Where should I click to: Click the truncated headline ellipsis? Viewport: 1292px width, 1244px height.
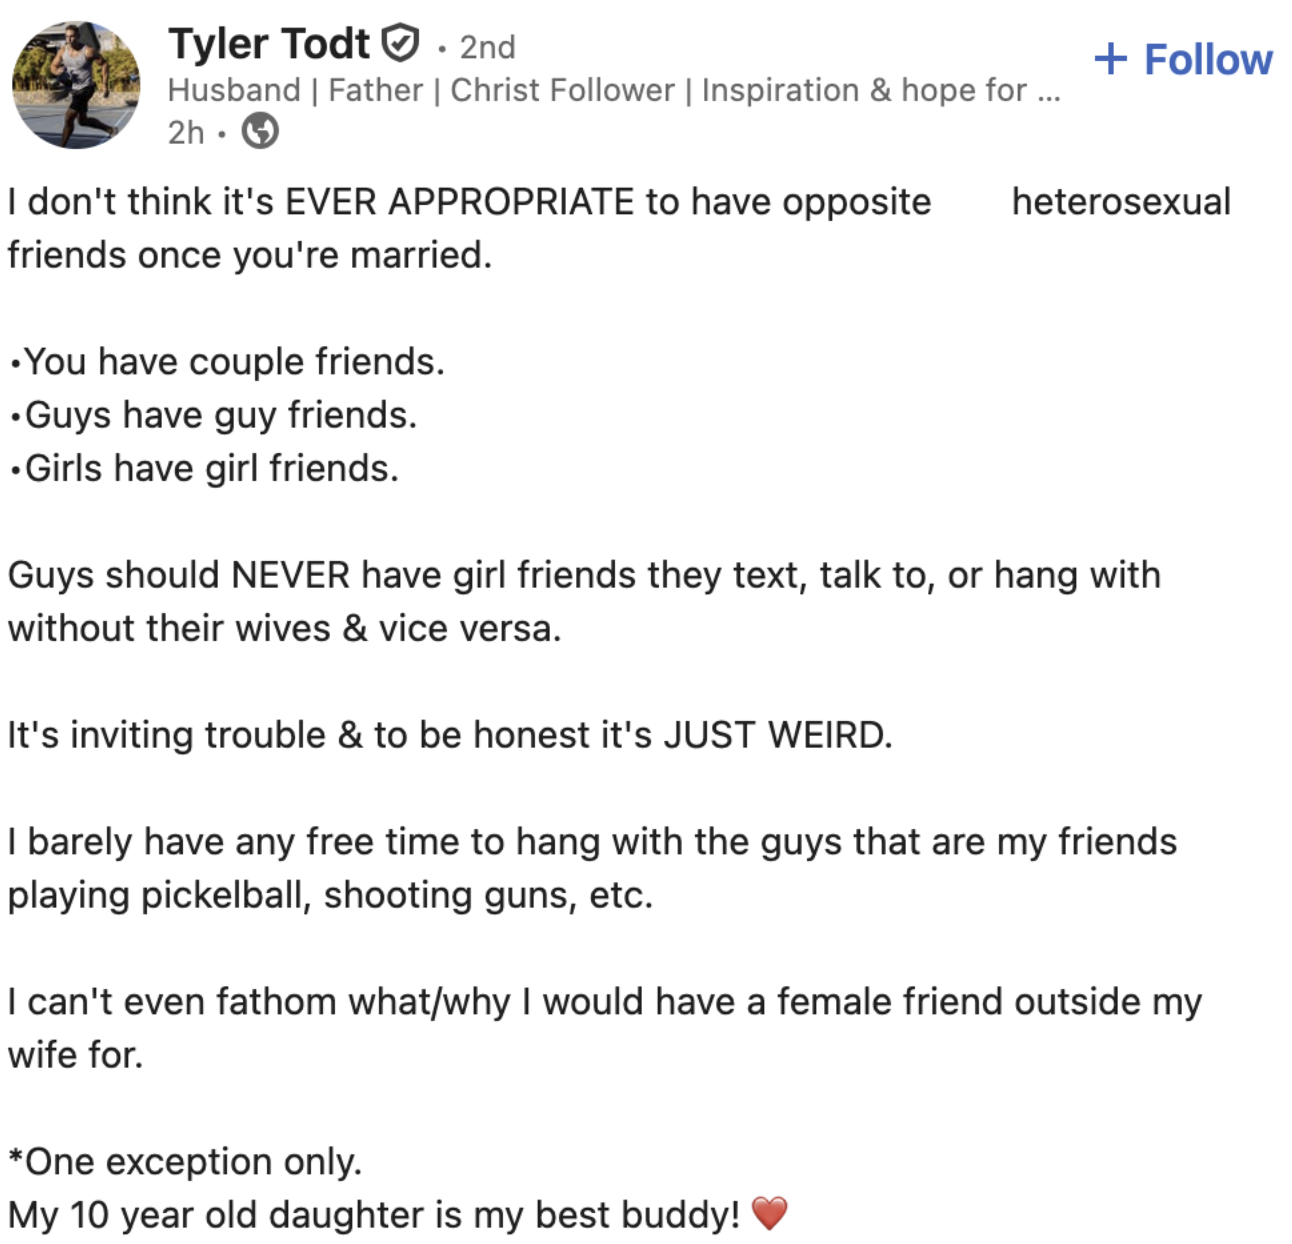(1048, 92)
